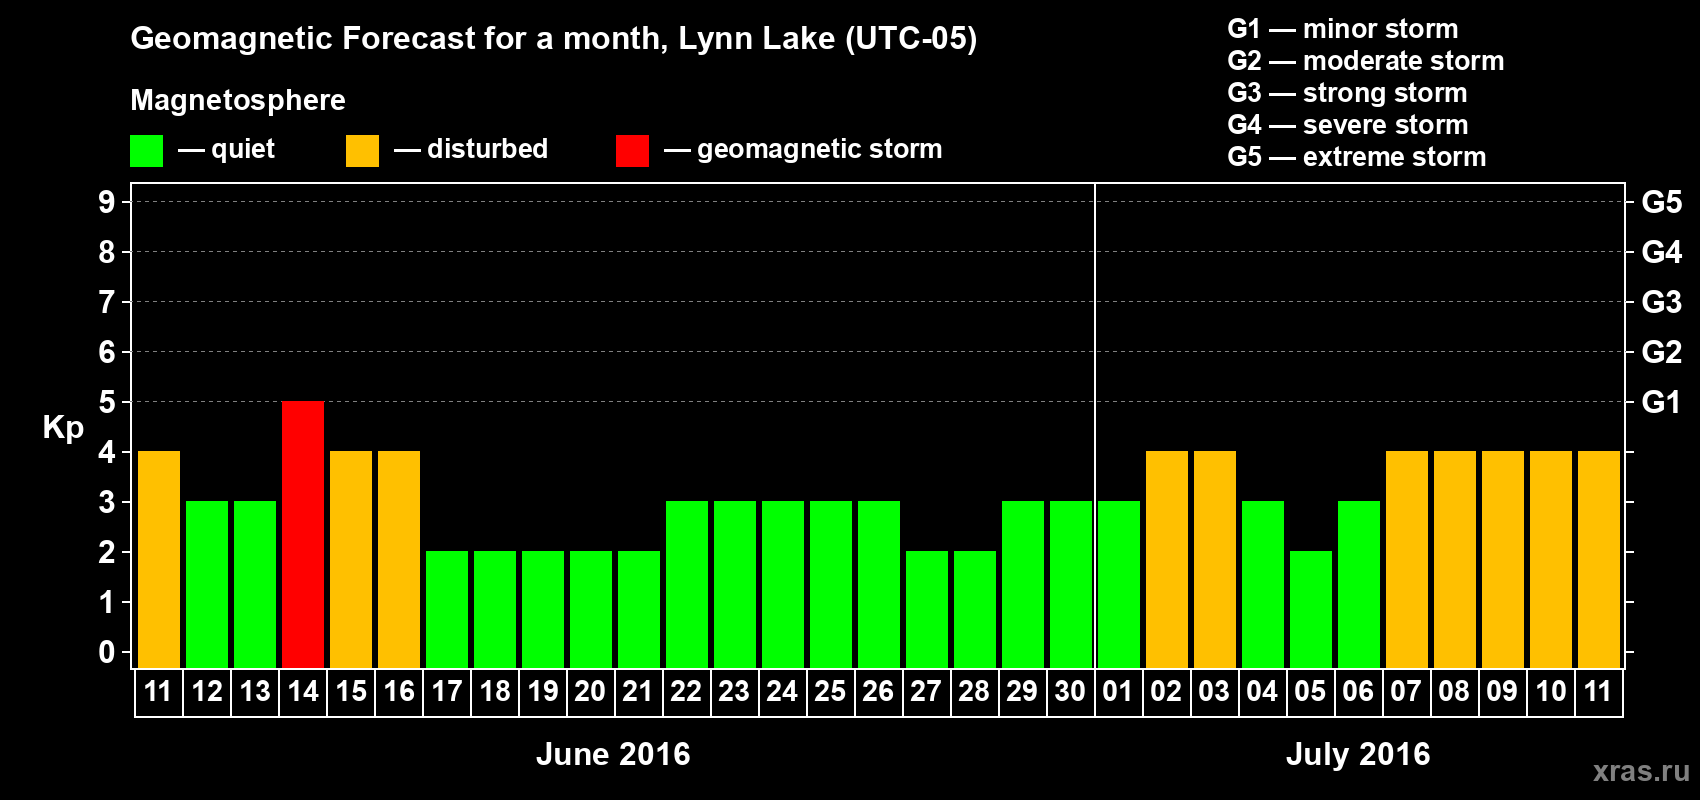The image size is (1700, 800).
Task: Click the orange bar for July 03
Action: [x=1215, y=559]
